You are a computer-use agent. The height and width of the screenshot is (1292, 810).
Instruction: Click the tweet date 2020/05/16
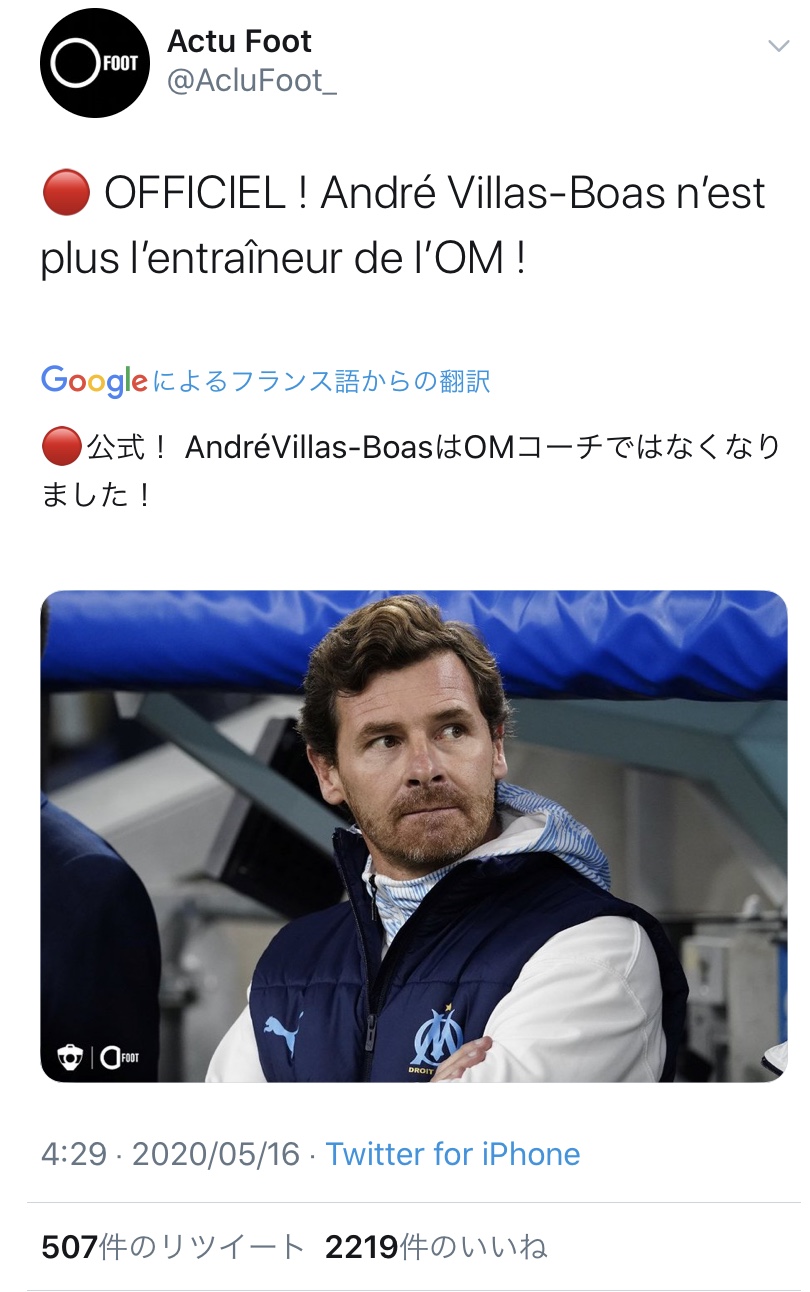pos(216,1154)
